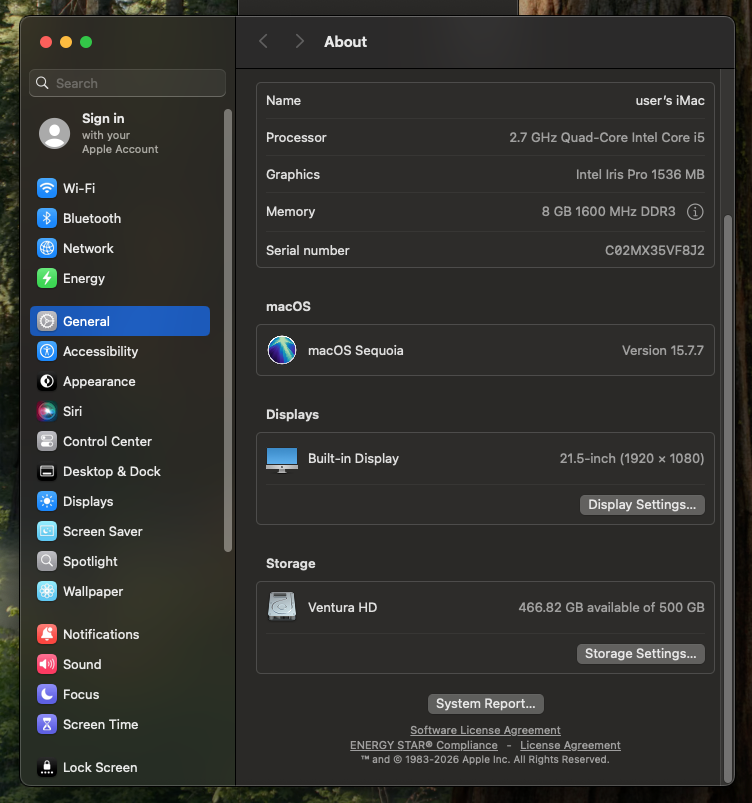Open the Software License Agreement link

485,730
